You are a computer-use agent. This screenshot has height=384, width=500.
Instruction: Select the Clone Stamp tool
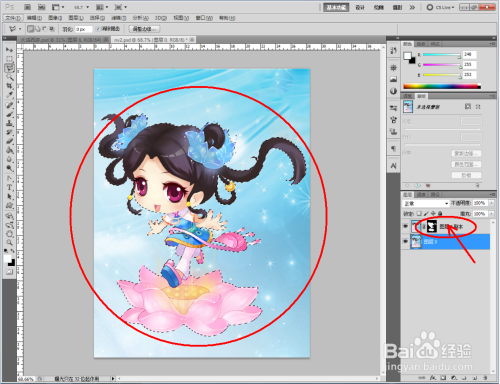point(9,123)
